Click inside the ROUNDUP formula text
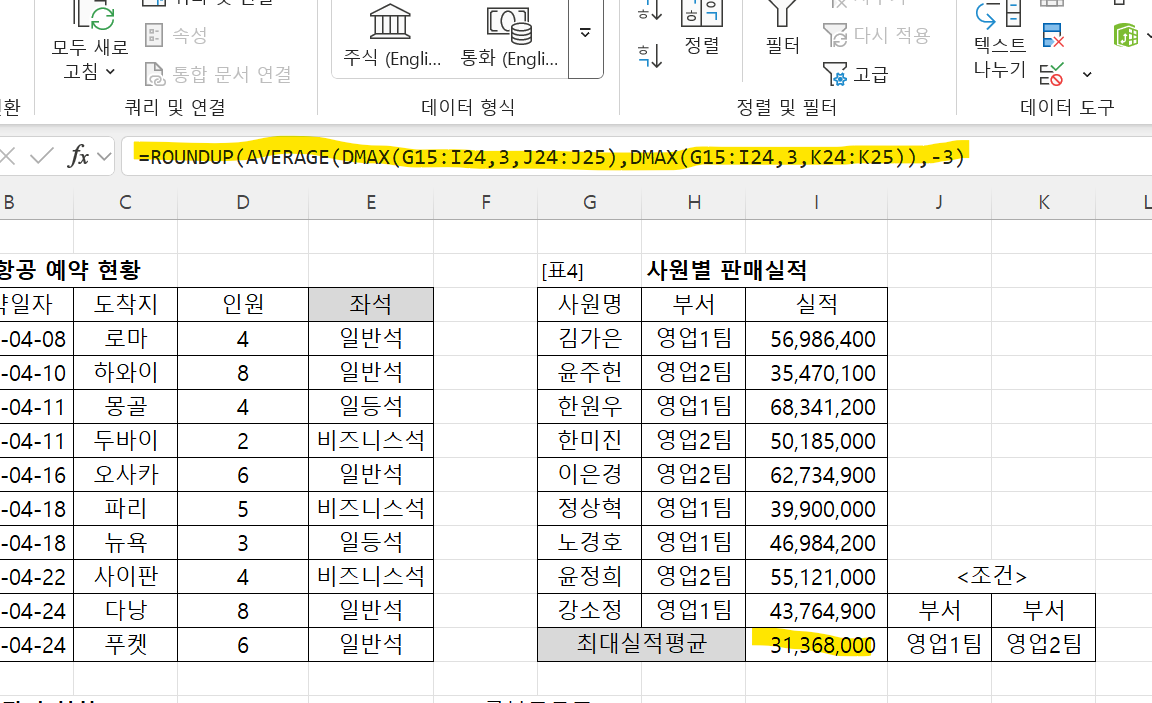The height and width of the screenshot is (703, 1152). [x=550, y=157]
